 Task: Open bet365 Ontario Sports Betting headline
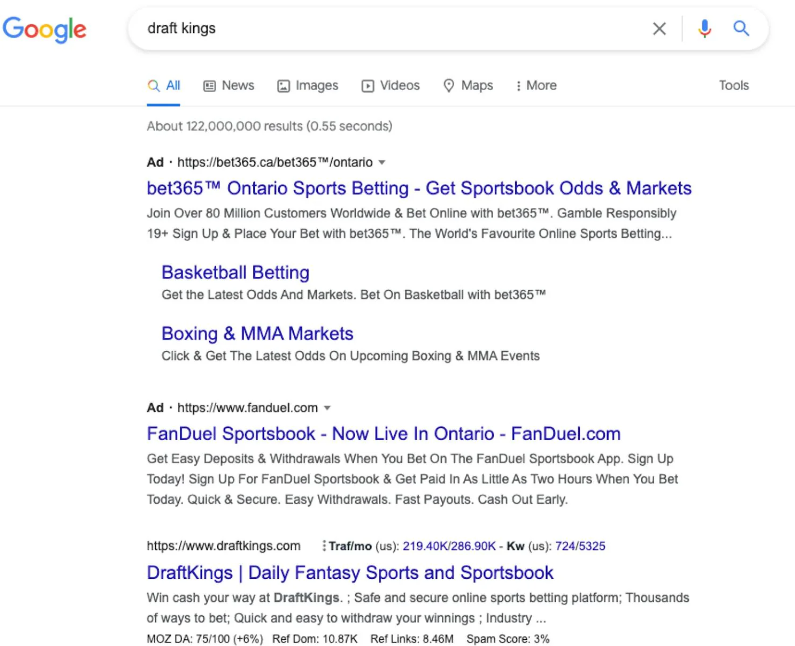point(419,188)
